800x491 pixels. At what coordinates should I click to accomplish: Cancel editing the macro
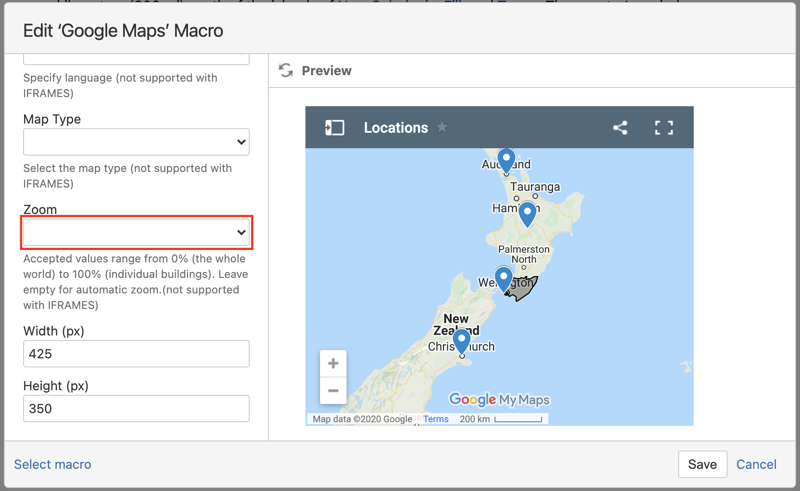(x=756, y=464)
